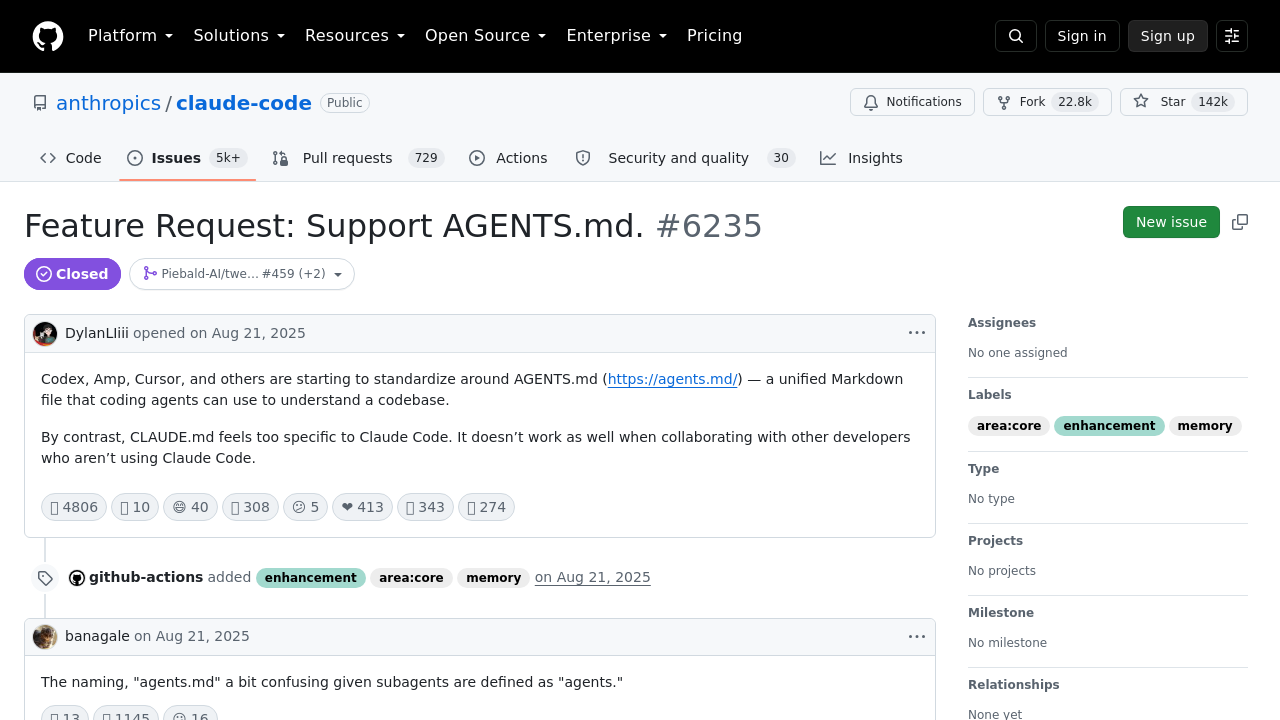Click the area:core label in the timeline event
This screenshot has height=720, width=1280.
[411, 578]
